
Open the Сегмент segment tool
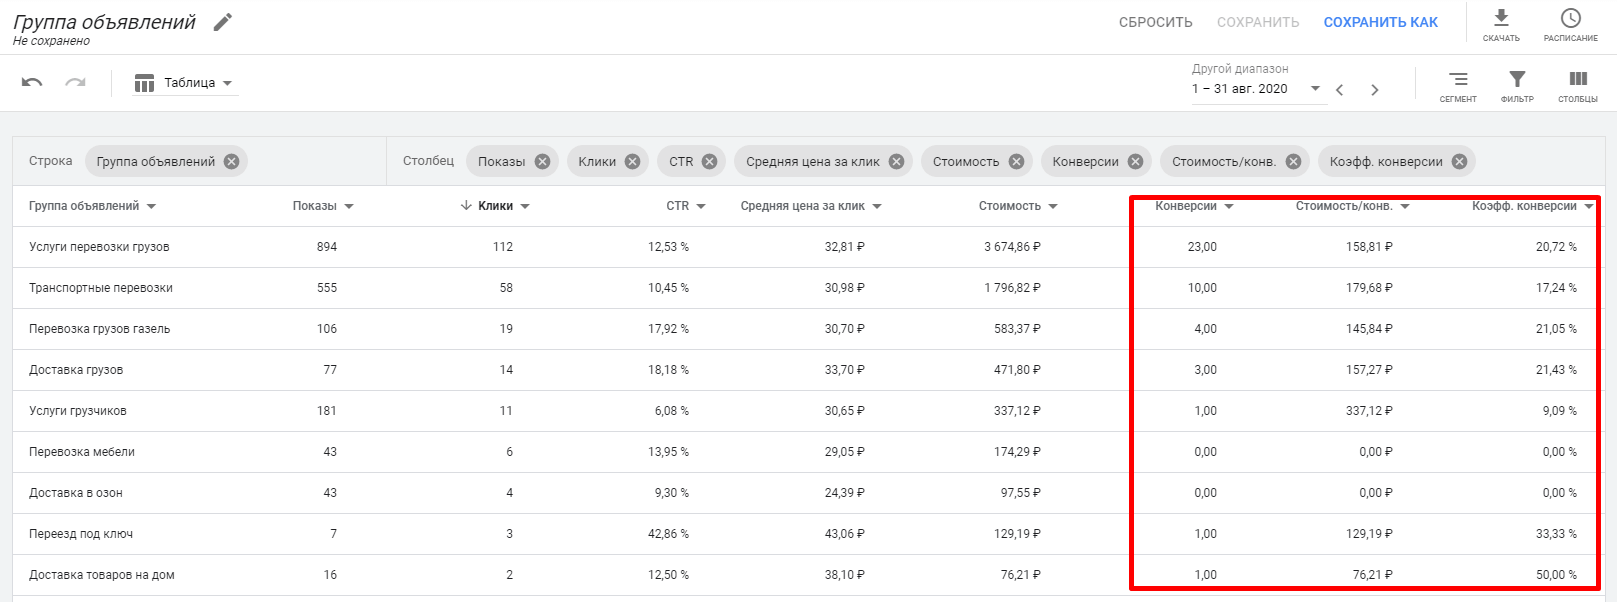pos(1458,86)
